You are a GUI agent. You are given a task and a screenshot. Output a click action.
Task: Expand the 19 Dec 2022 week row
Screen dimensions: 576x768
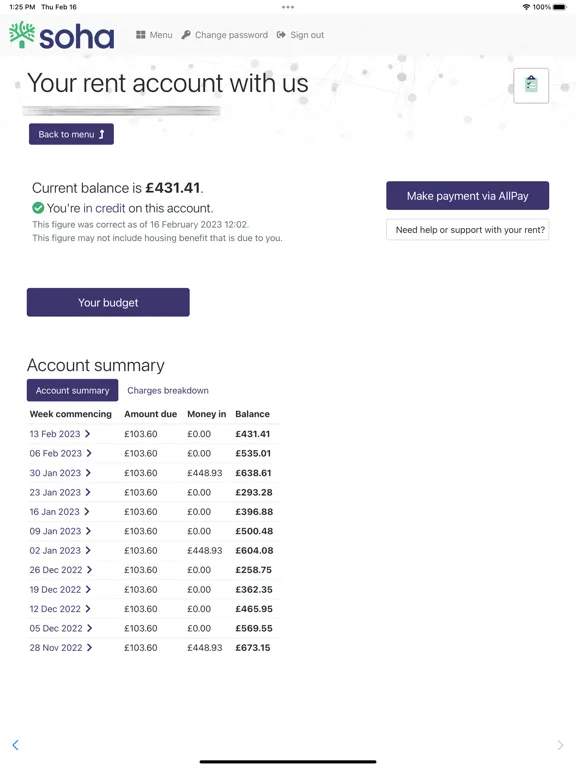tap(60, 589)
